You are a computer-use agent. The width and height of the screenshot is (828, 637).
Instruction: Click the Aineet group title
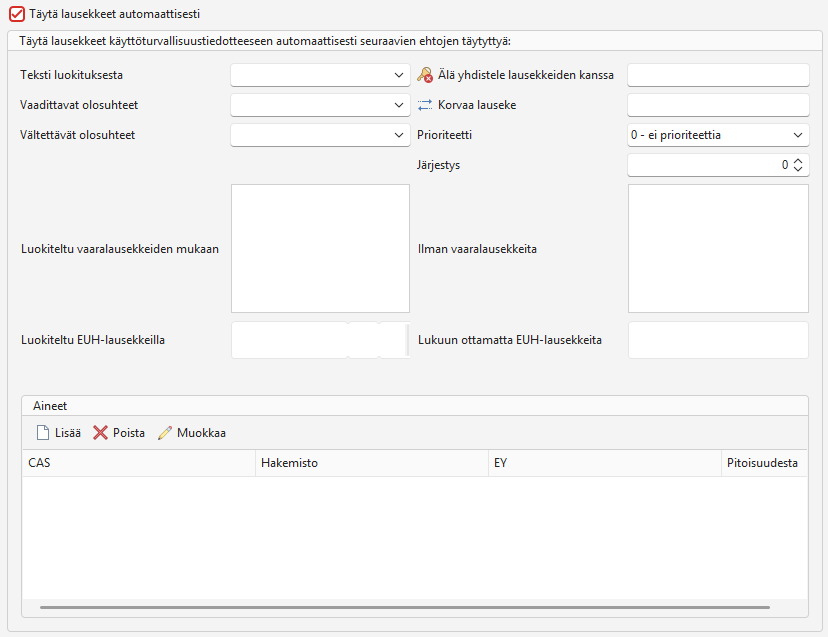tap(50, 406)
